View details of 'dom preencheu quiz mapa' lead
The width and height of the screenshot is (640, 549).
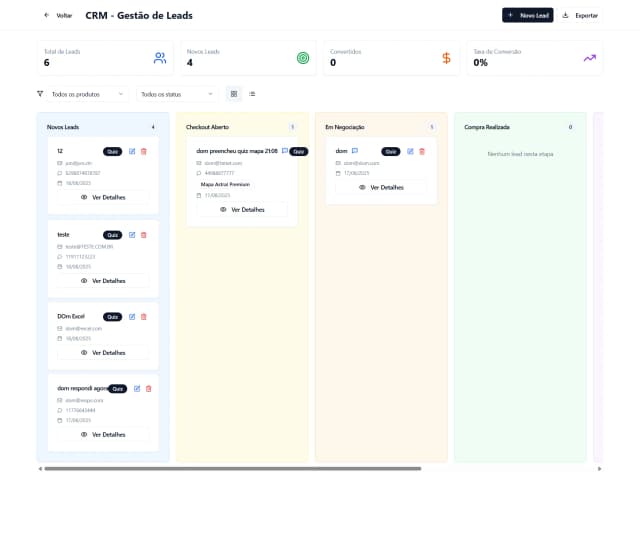[242, 209]
